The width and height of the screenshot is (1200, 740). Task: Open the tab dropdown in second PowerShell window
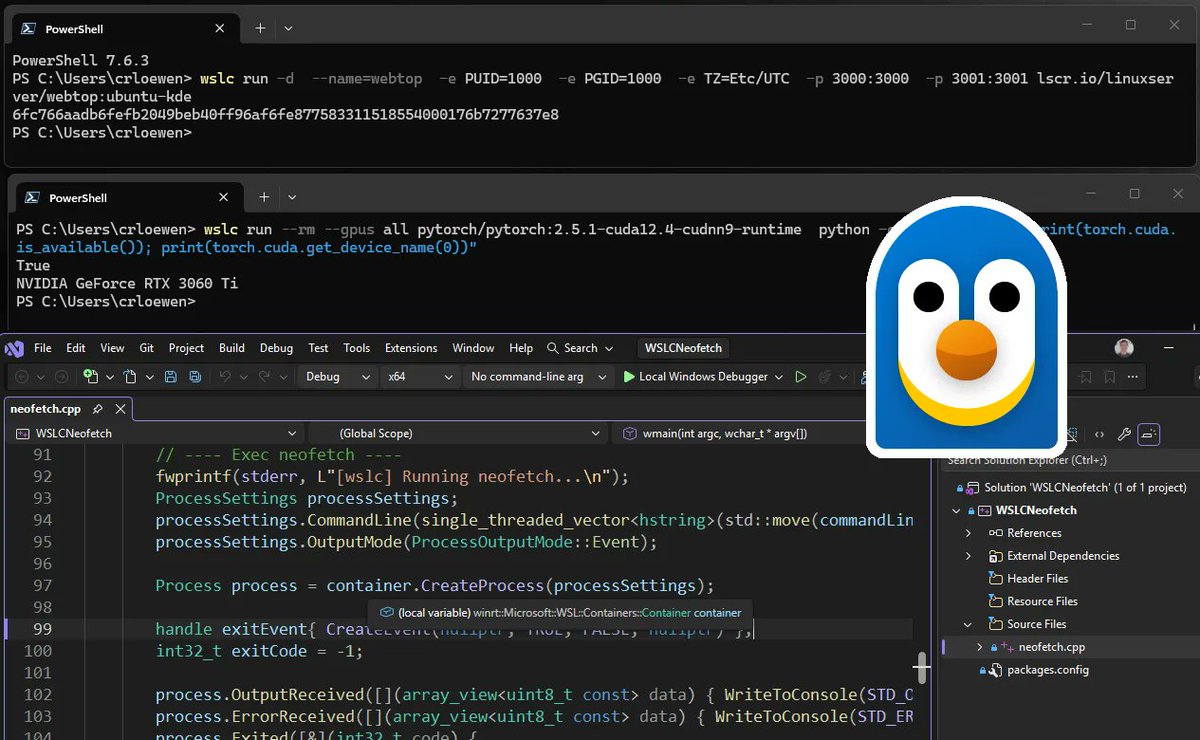coord(290,197)
